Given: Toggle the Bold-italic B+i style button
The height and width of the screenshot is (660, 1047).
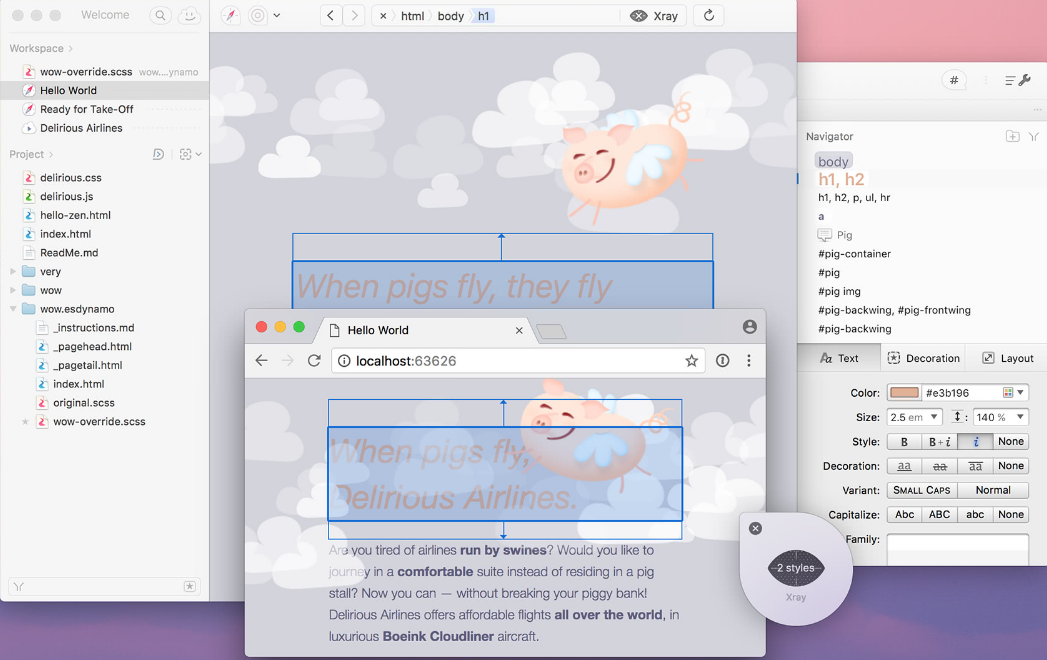Looking at the screenshot, I should (939, 442).
